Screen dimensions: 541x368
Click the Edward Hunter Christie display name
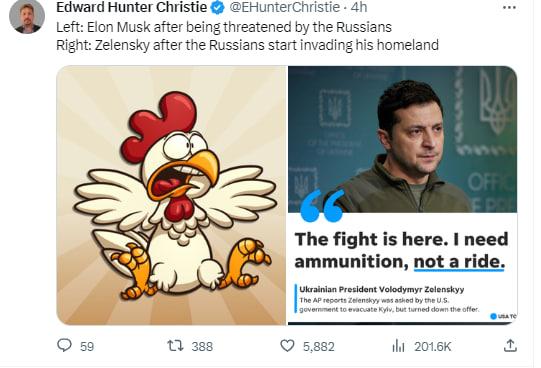click(131, 7)
